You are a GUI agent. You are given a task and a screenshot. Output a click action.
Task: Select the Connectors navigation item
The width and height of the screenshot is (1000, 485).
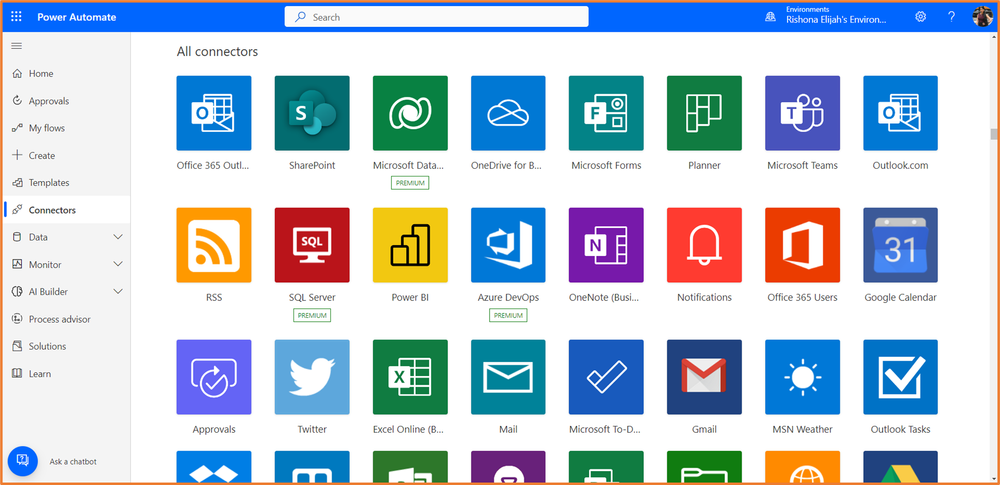(x=67, y=210)
